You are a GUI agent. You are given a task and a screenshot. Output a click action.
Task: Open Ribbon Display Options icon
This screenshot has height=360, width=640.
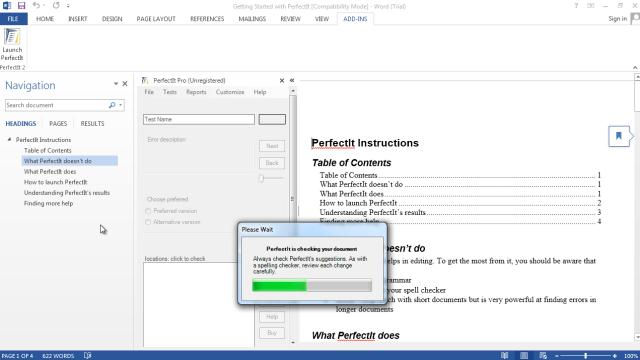591,6
